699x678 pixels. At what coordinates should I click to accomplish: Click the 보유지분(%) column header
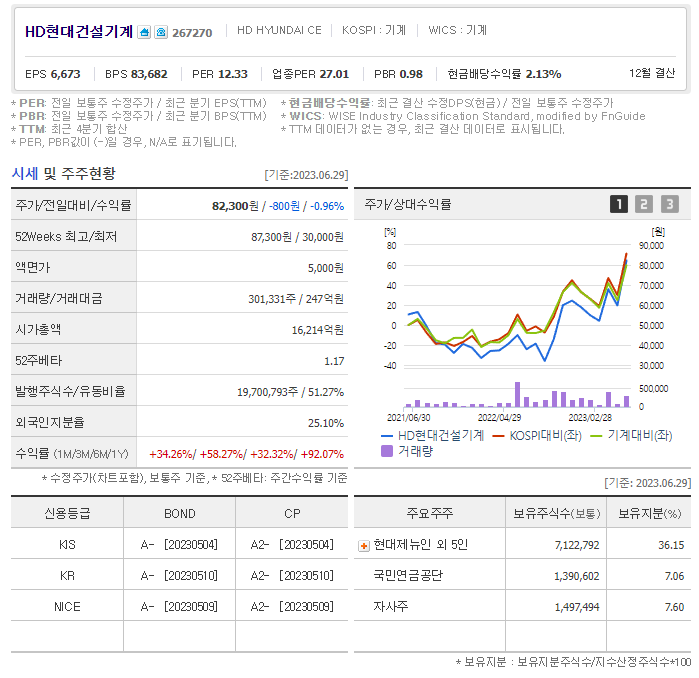[x=650, y=514]
